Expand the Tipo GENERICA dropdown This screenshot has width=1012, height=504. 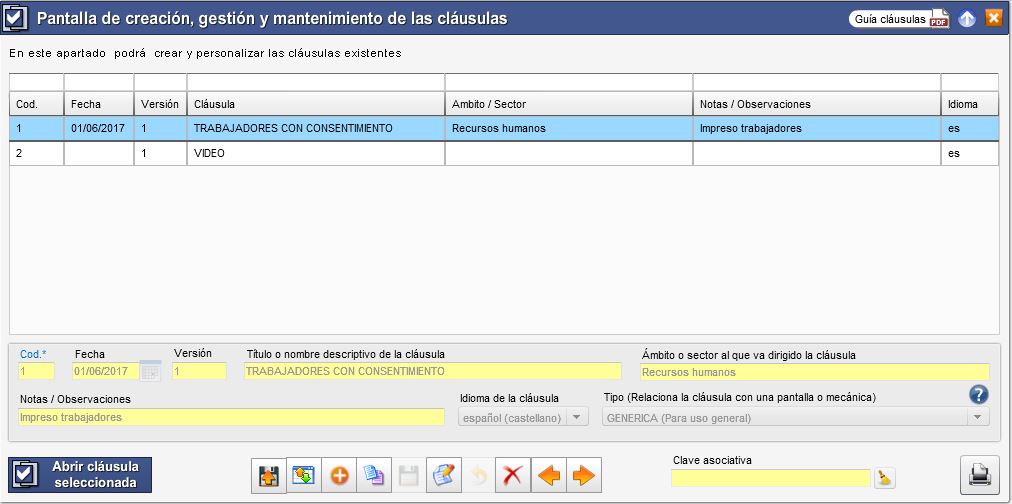pos(977,418)
